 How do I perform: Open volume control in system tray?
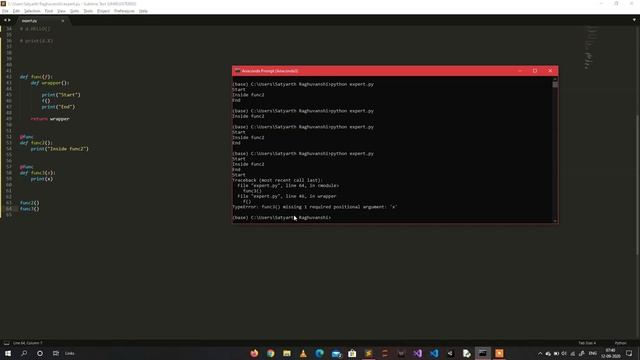coord(564,353)
